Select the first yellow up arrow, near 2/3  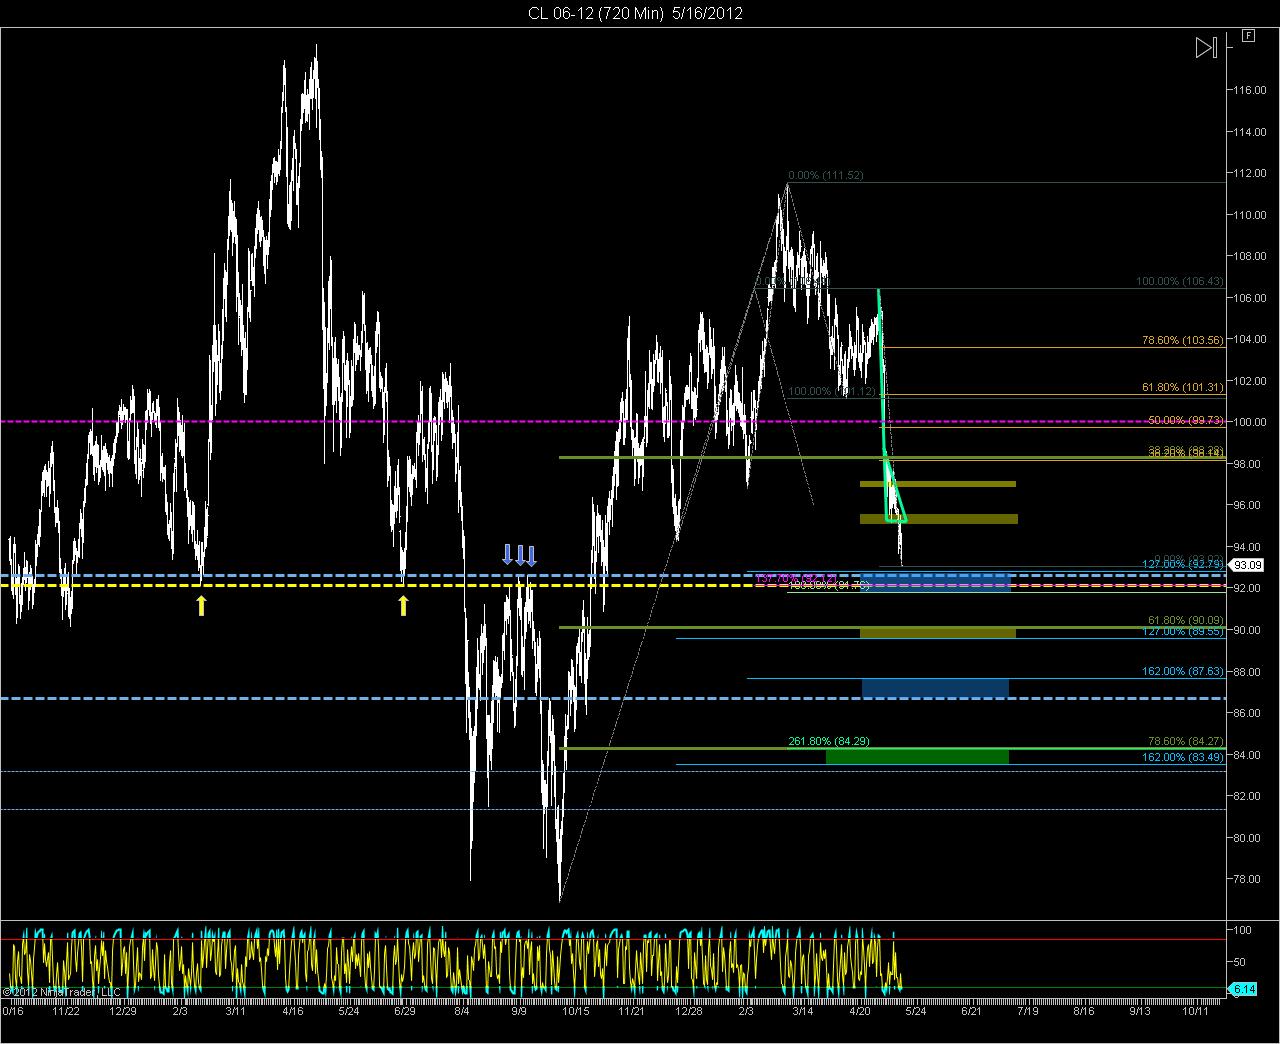(201, 605)
